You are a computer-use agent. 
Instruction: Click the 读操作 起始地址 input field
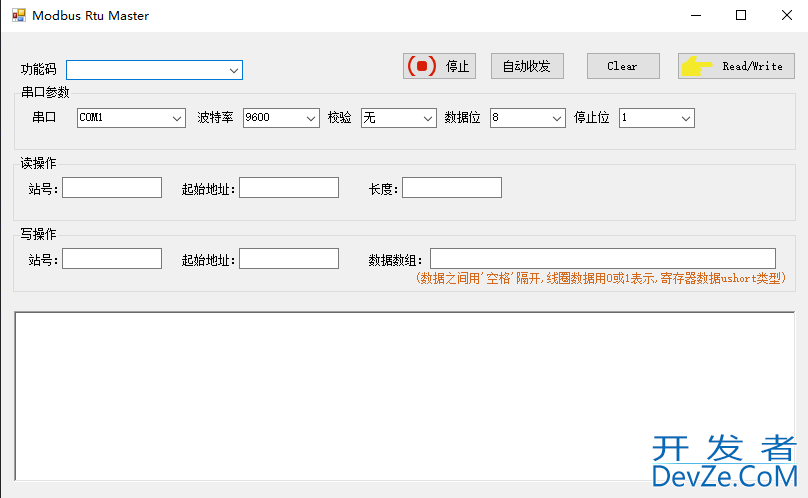tap(289, 188)
